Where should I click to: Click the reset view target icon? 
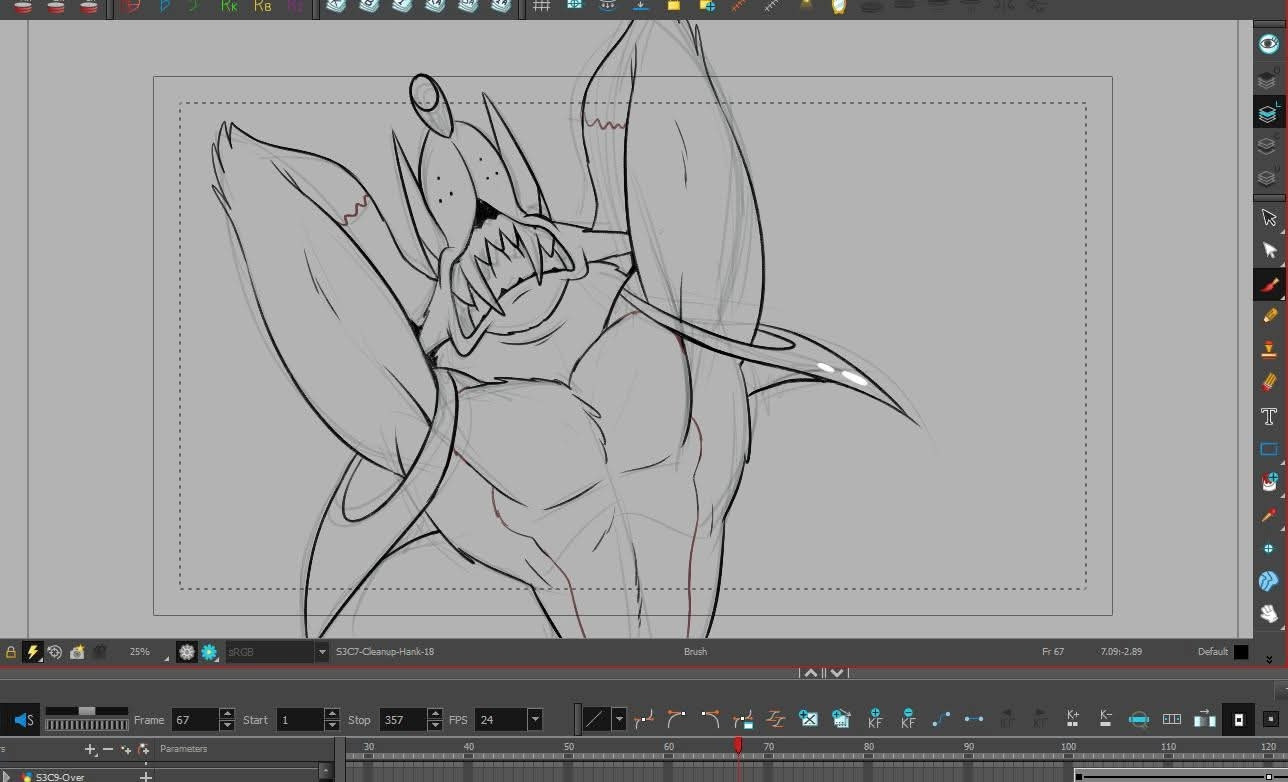coord(55,652)
